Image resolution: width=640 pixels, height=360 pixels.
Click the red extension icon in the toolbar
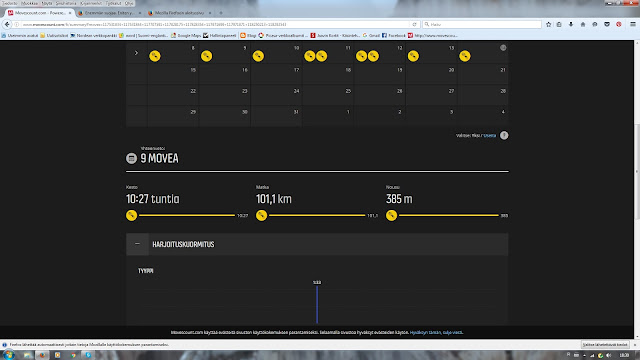coord(619,24)
